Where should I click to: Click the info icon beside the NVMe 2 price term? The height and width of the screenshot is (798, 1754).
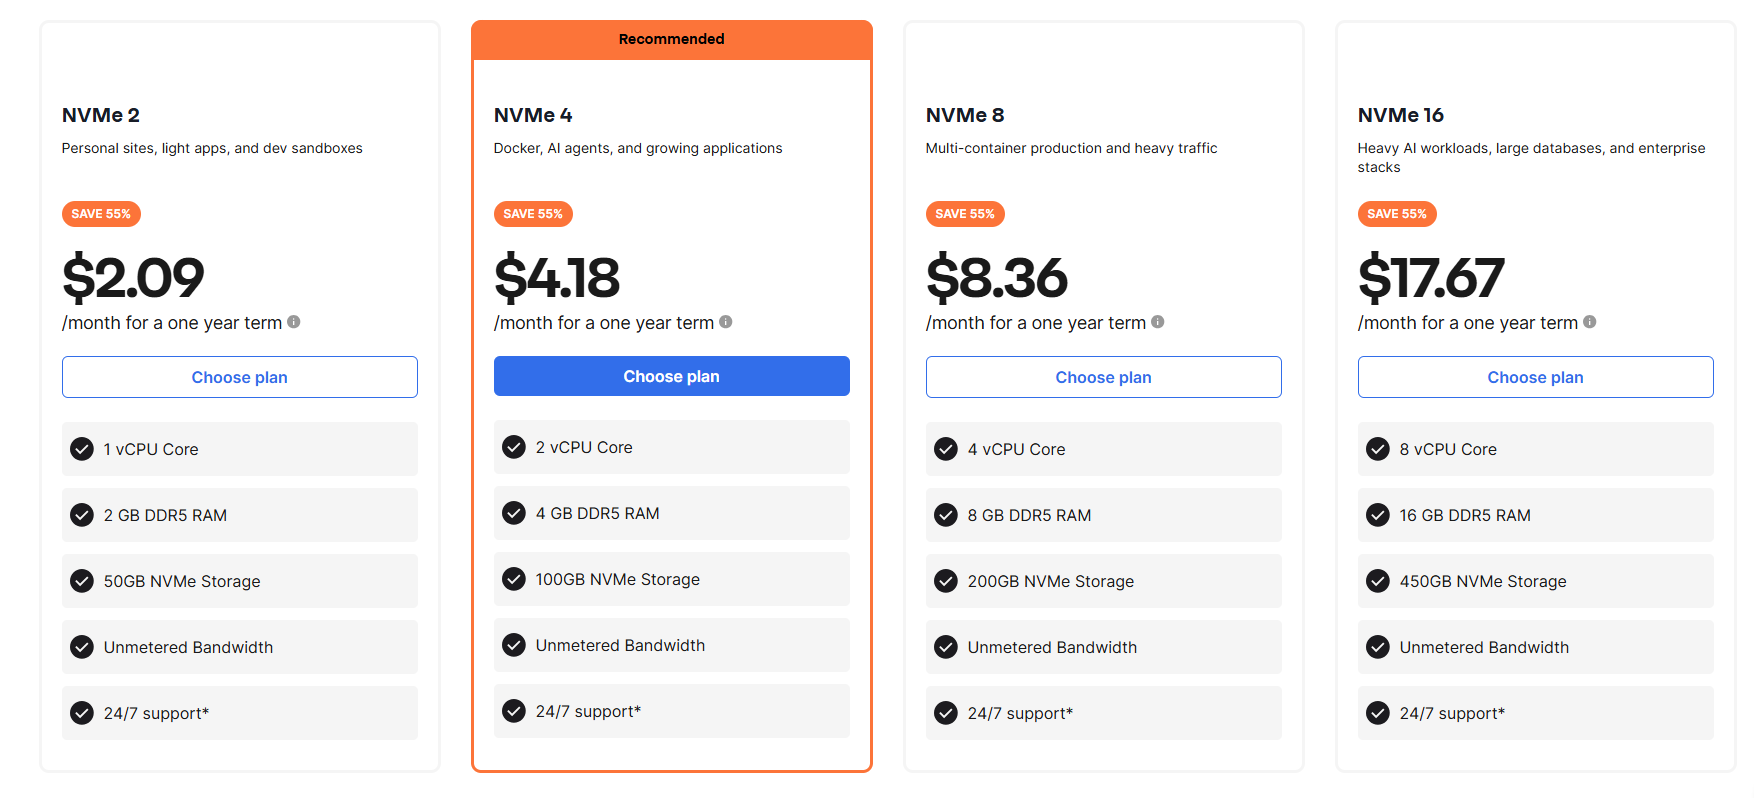[294, 322]
